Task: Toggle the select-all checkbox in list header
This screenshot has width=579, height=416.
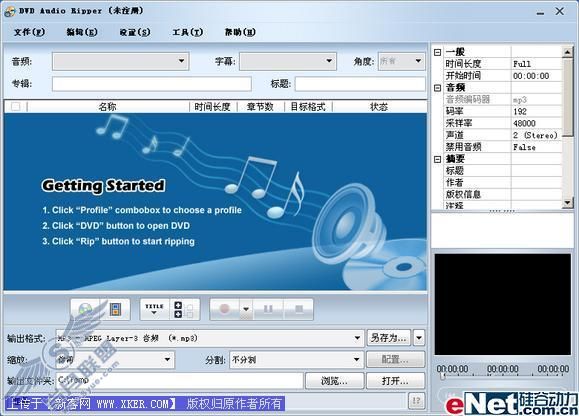Action: (x=16, y=107)
